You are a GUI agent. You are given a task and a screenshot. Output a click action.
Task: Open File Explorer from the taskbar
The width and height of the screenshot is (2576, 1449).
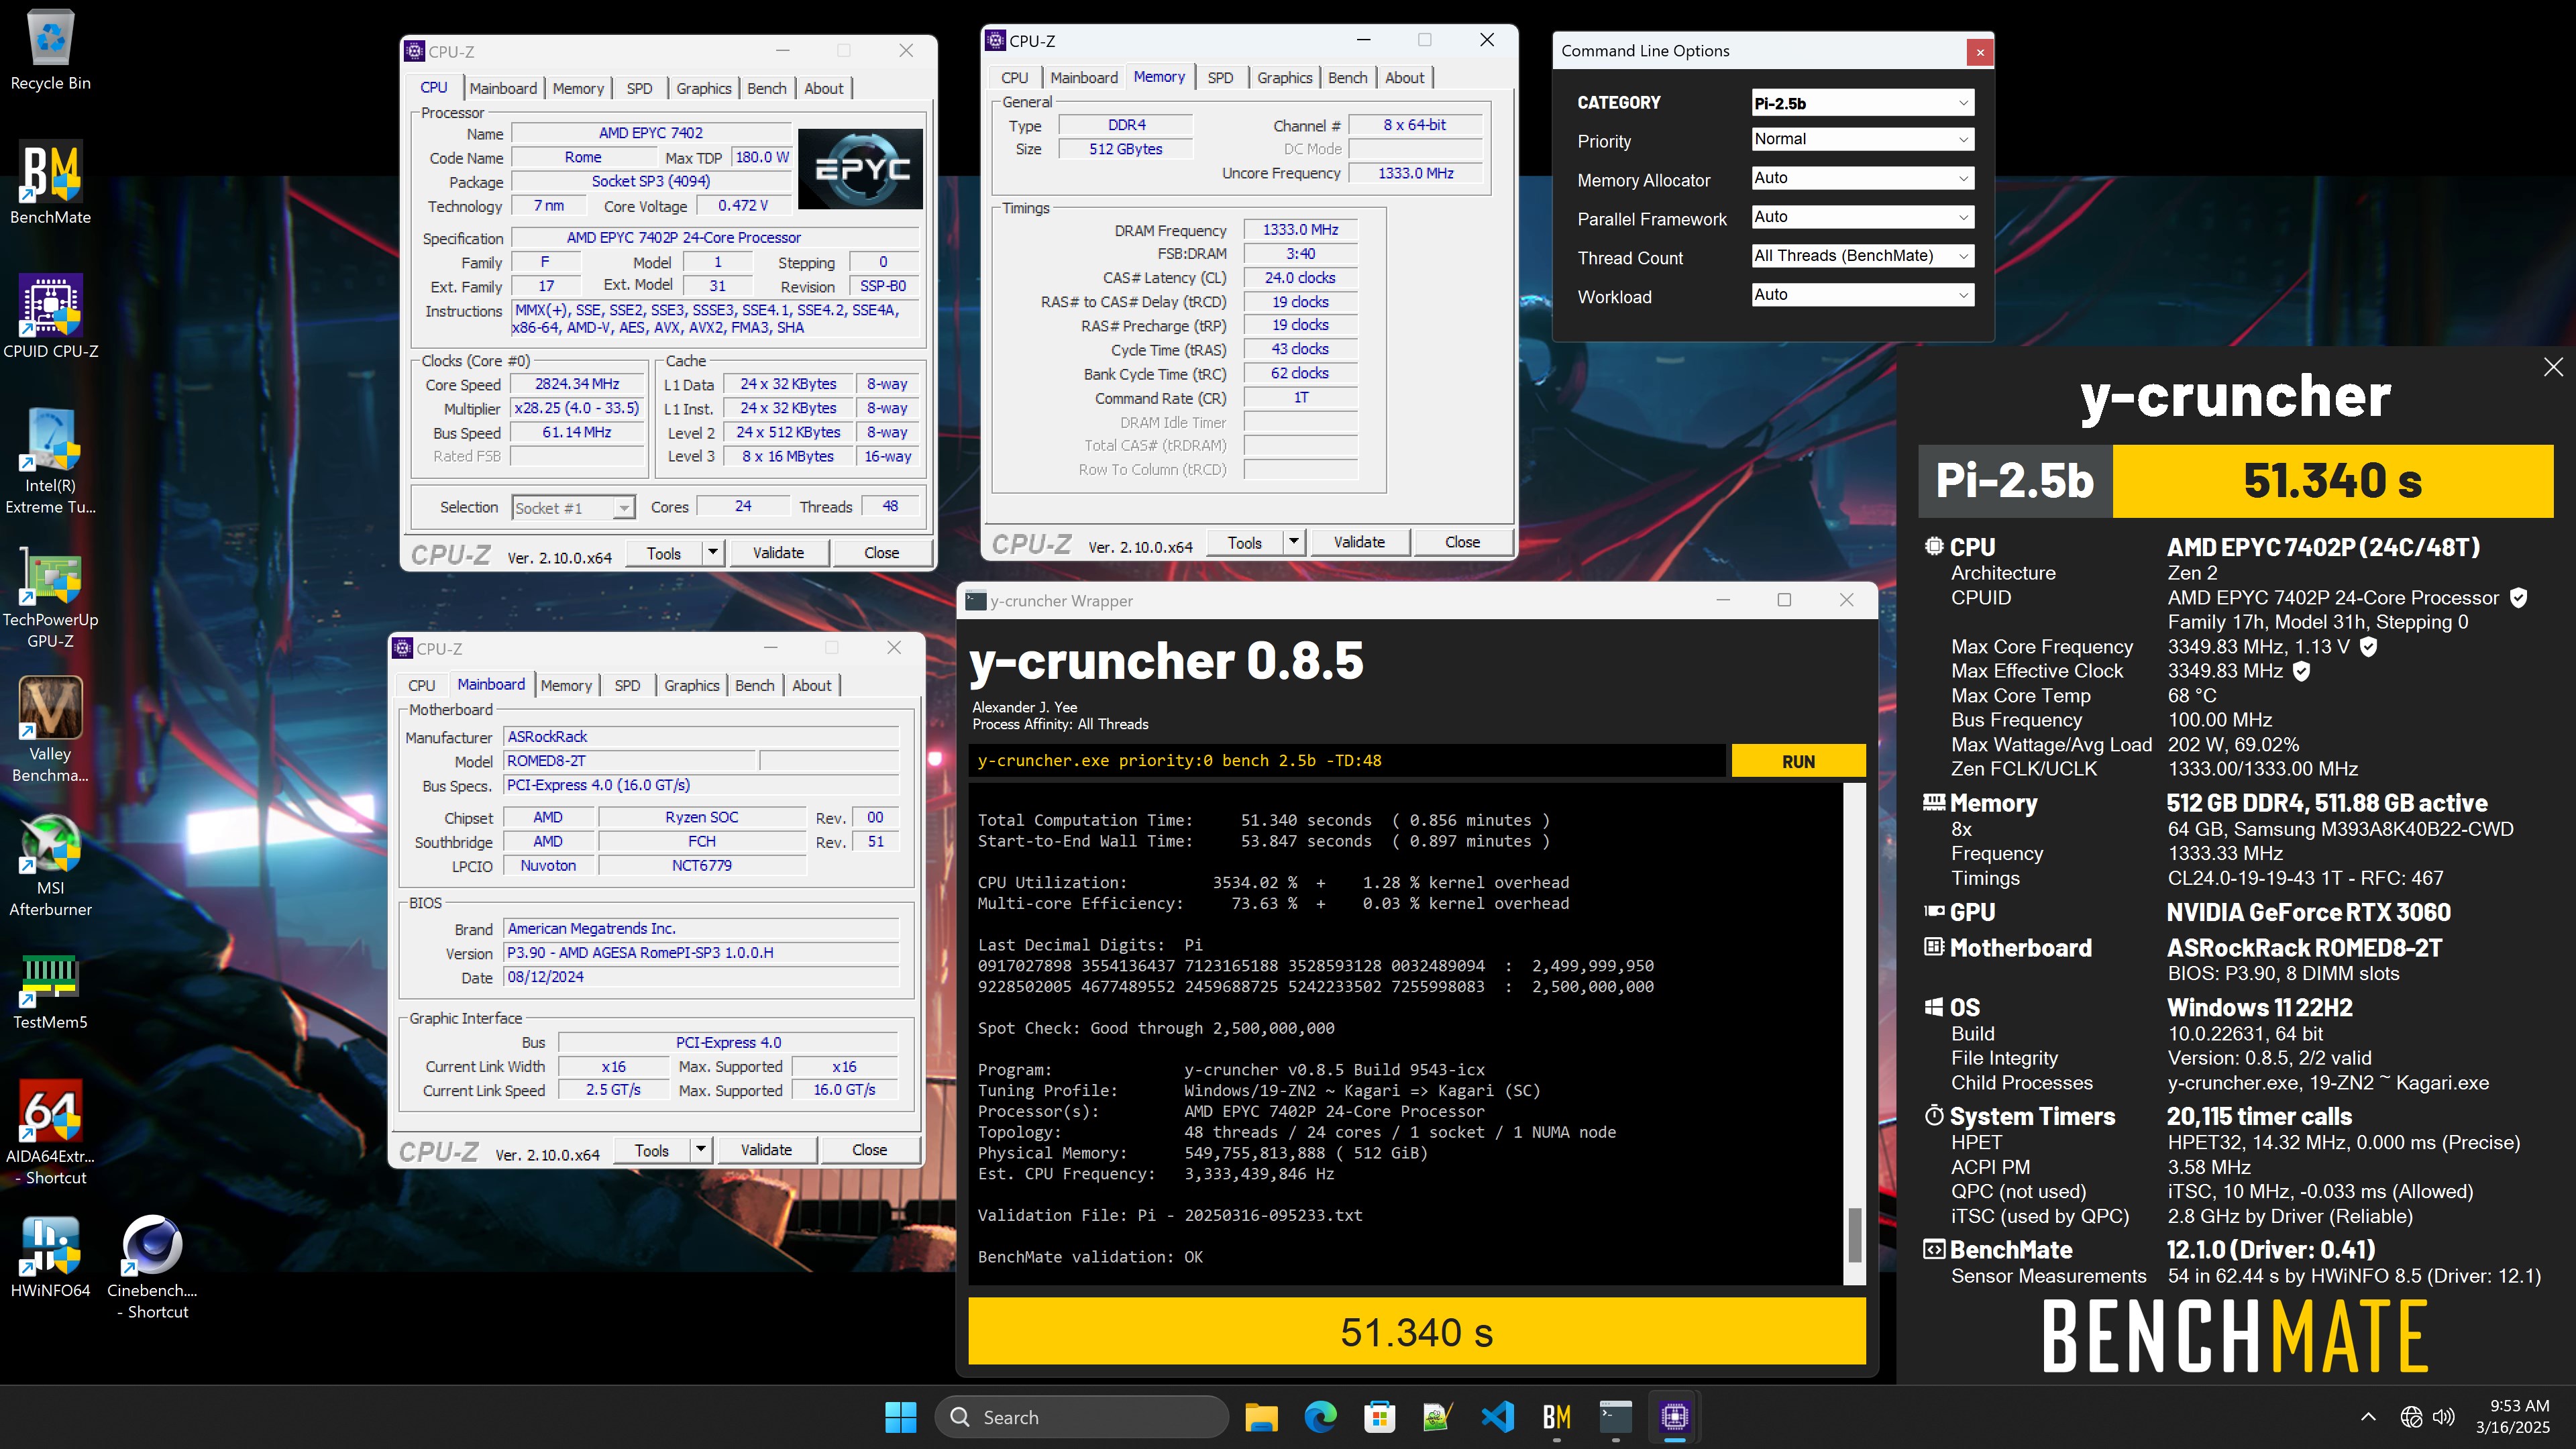(1261, 1417)
